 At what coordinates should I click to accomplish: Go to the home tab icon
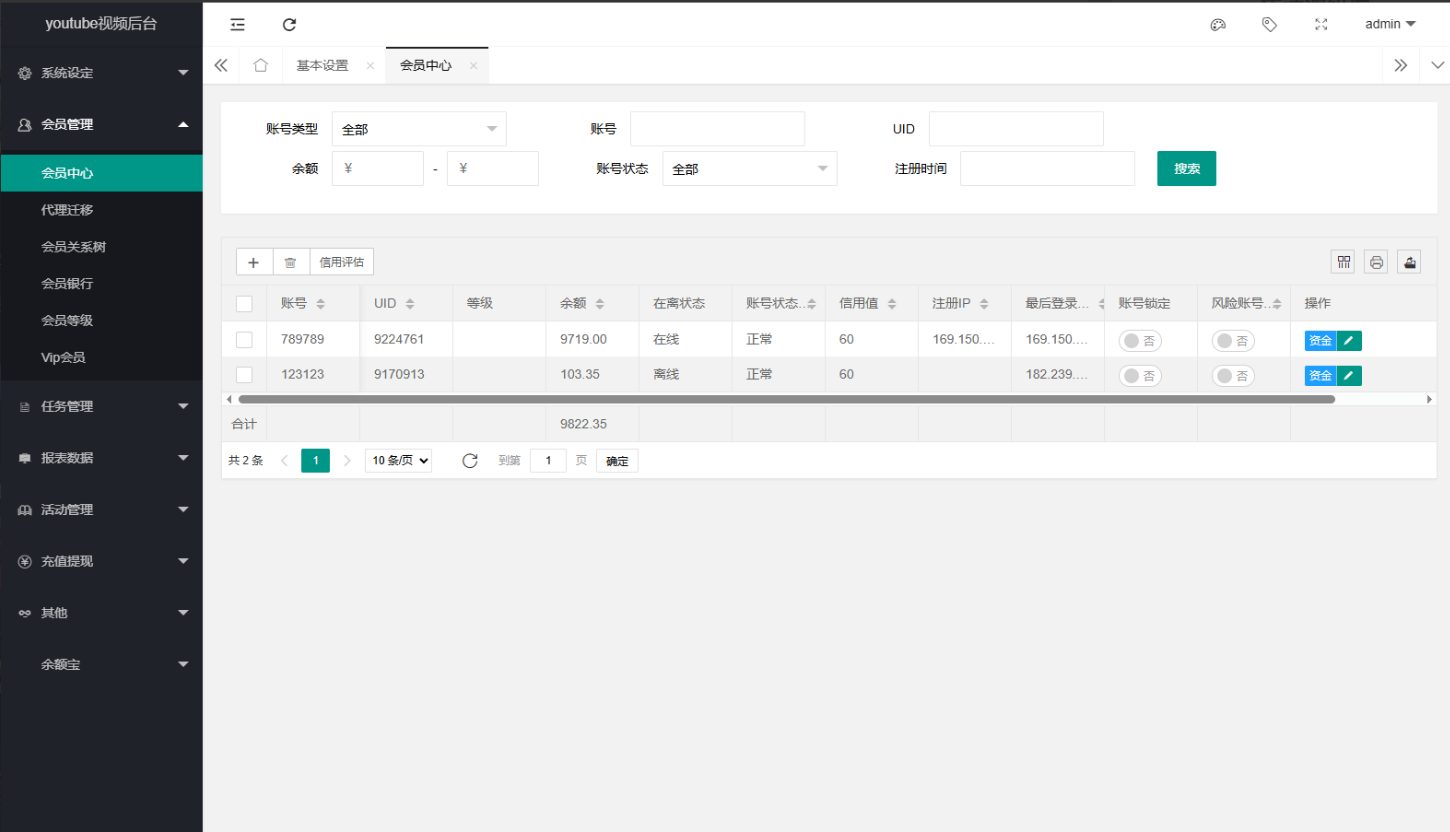point(260,65)
